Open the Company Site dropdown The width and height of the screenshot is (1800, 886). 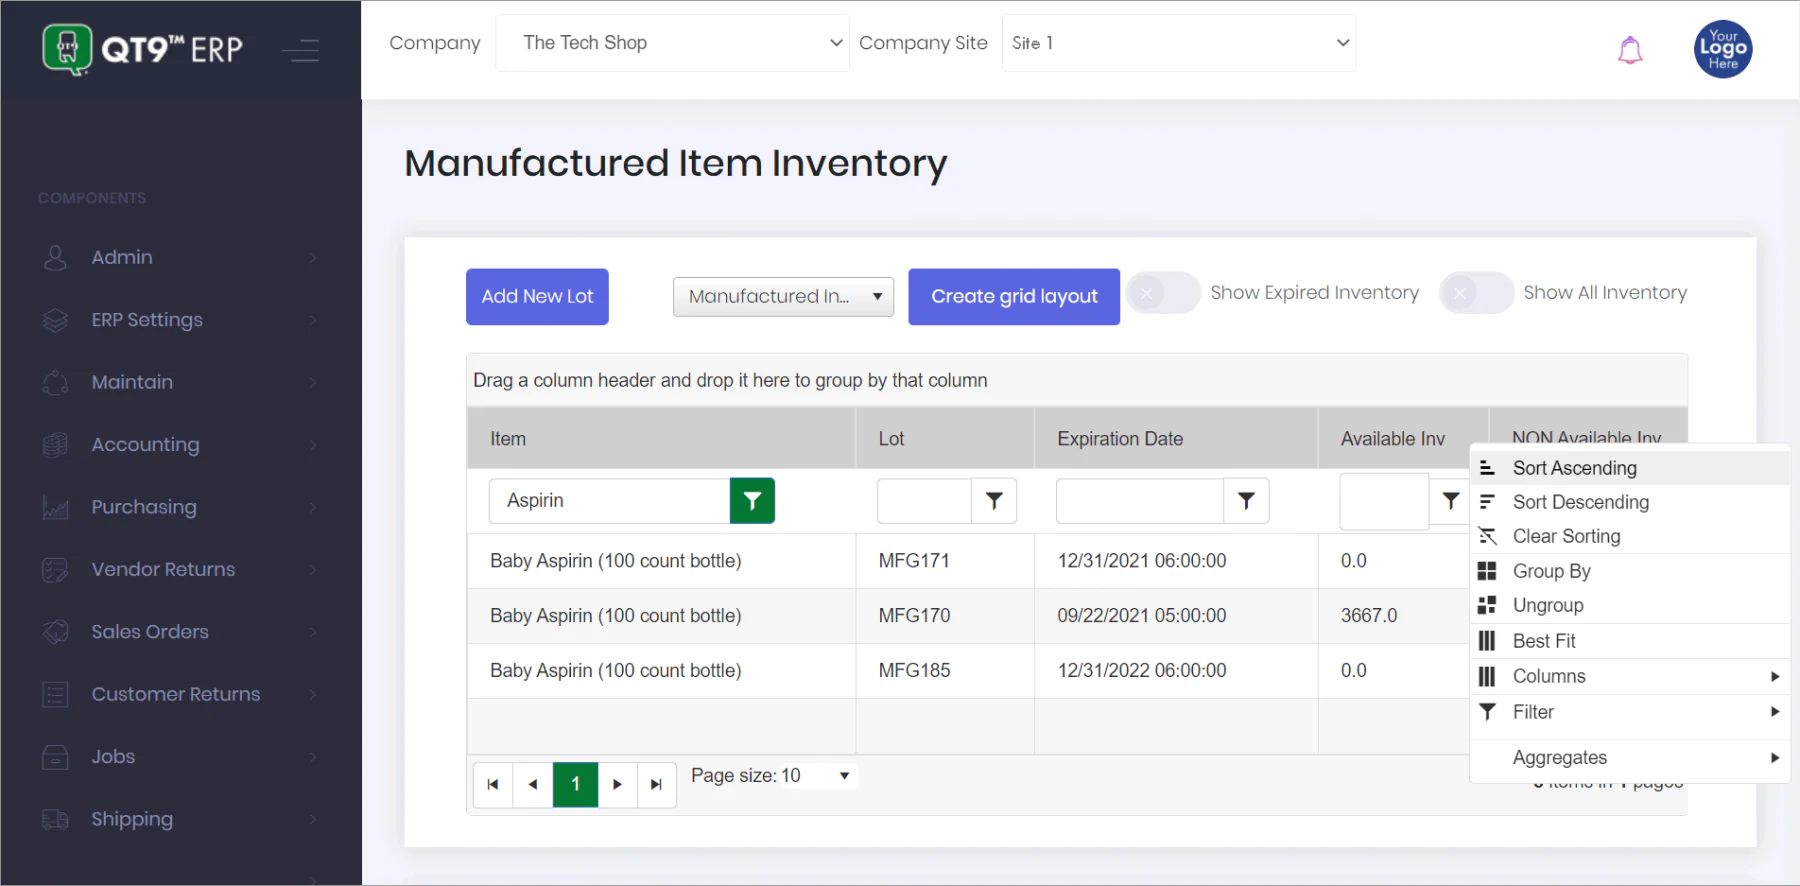click(x=1179, y=43)
